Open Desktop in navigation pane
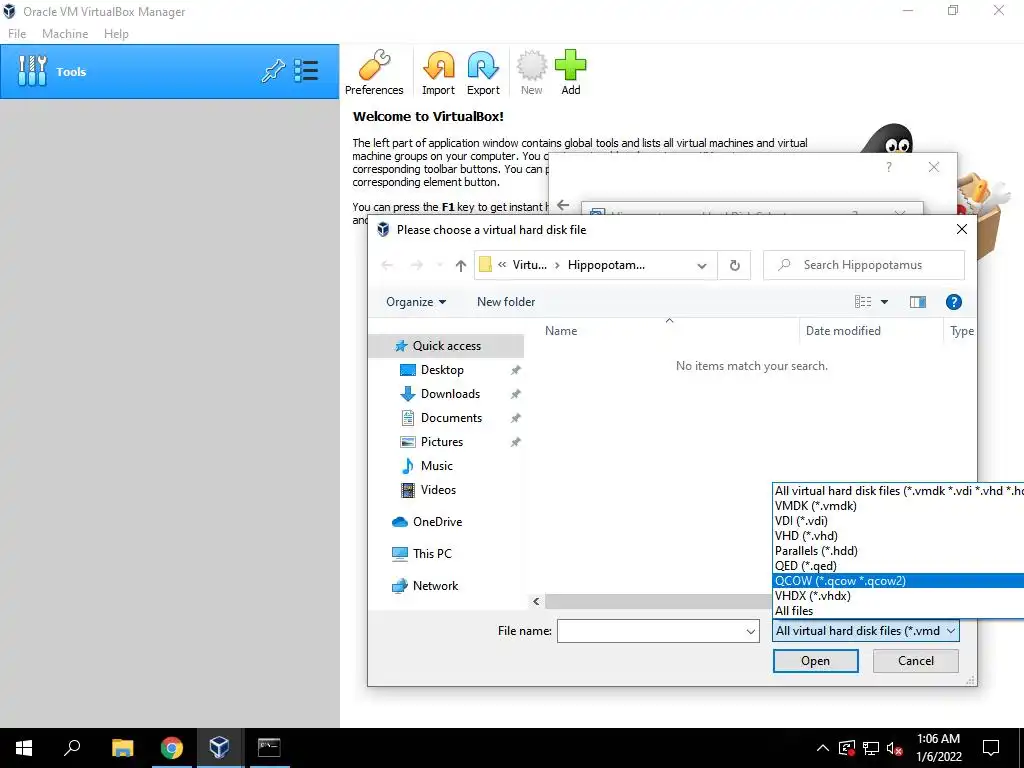This screenshot has width=1024, height=768. 442,370
